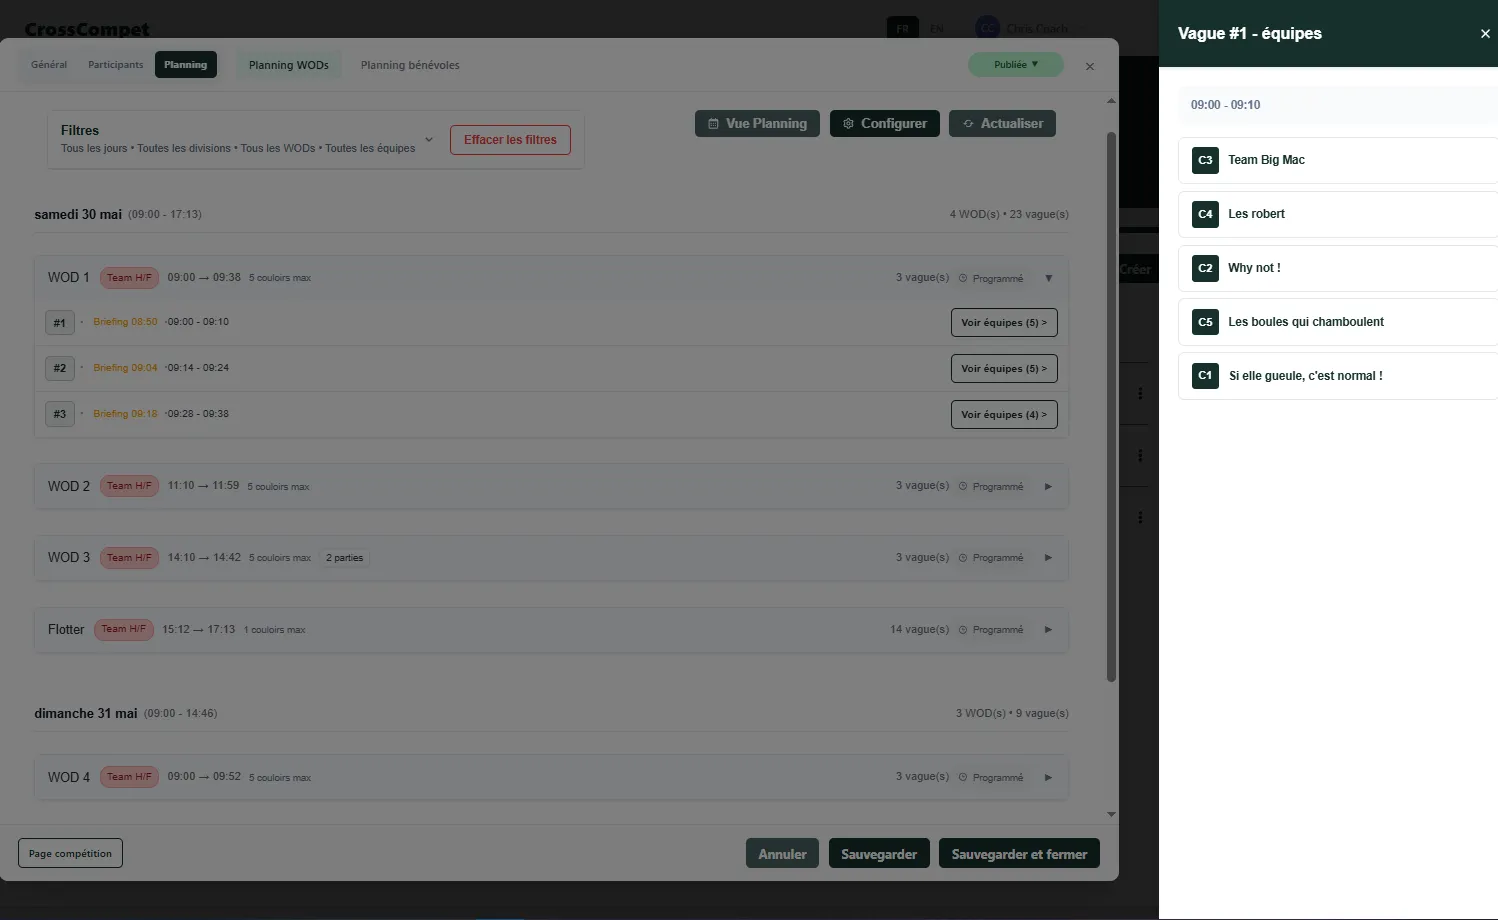Viewport: 1498px width, 920px height.
Task: Open the Planning bénévoles tab
Action: point(409,64)
